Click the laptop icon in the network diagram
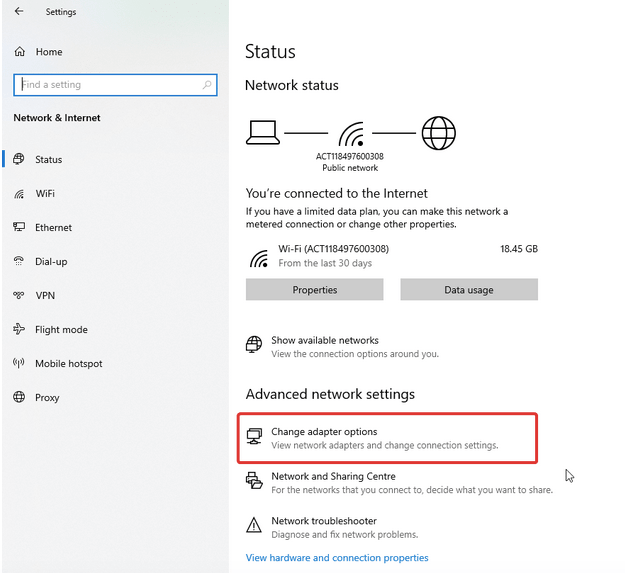Screen dimensions: 625x573 tap(263, 132)
